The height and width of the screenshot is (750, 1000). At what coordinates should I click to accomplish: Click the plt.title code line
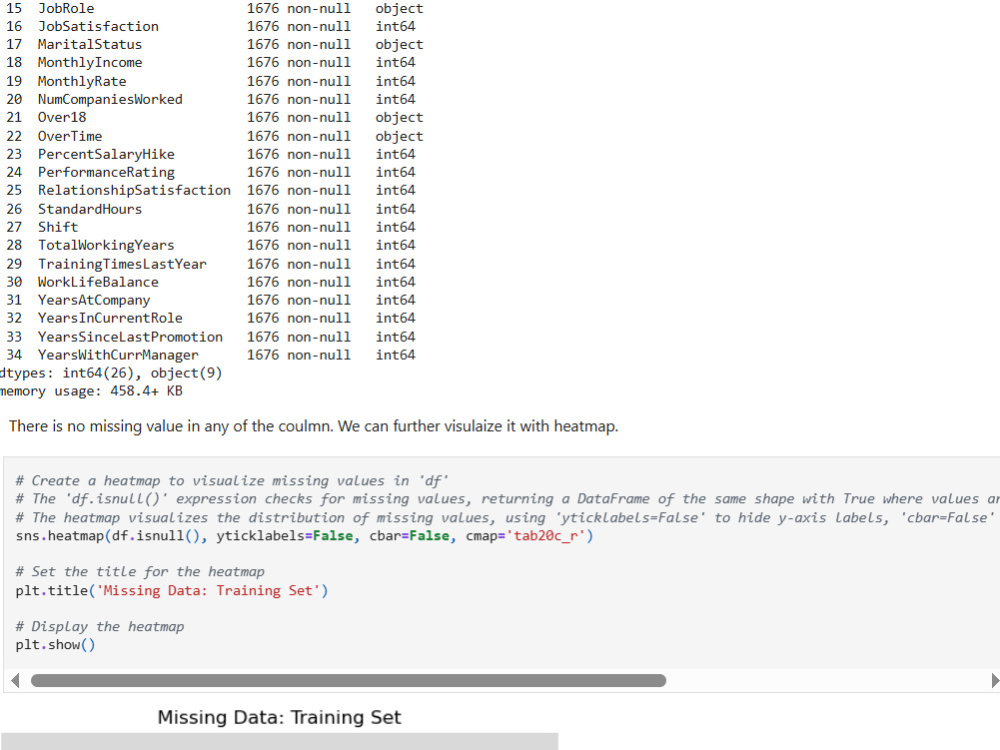tap(172, 591)
